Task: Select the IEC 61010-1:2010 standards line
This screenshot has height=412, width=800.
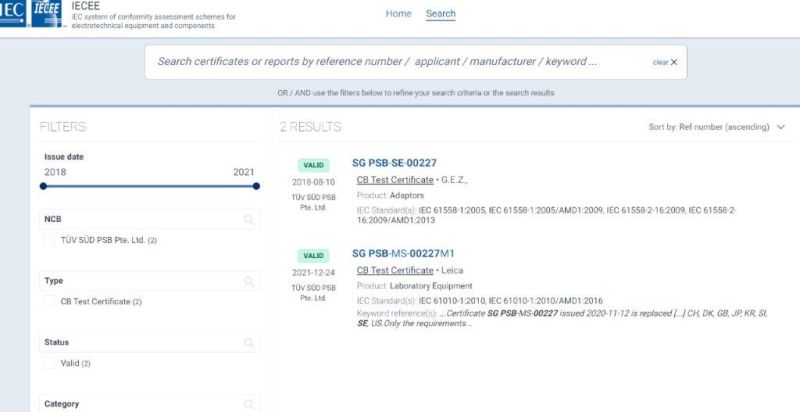Action: click(x=480, y=301)
